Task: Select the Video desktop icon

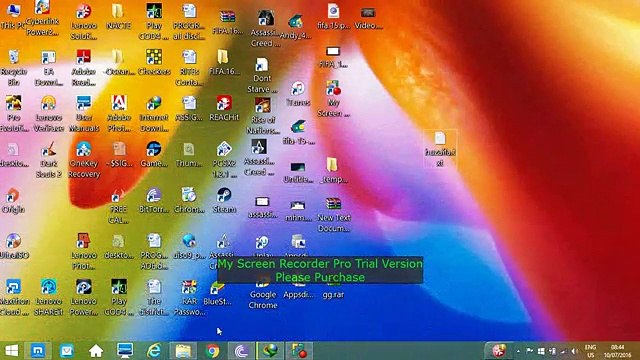Action: click(x=368, y=17)
